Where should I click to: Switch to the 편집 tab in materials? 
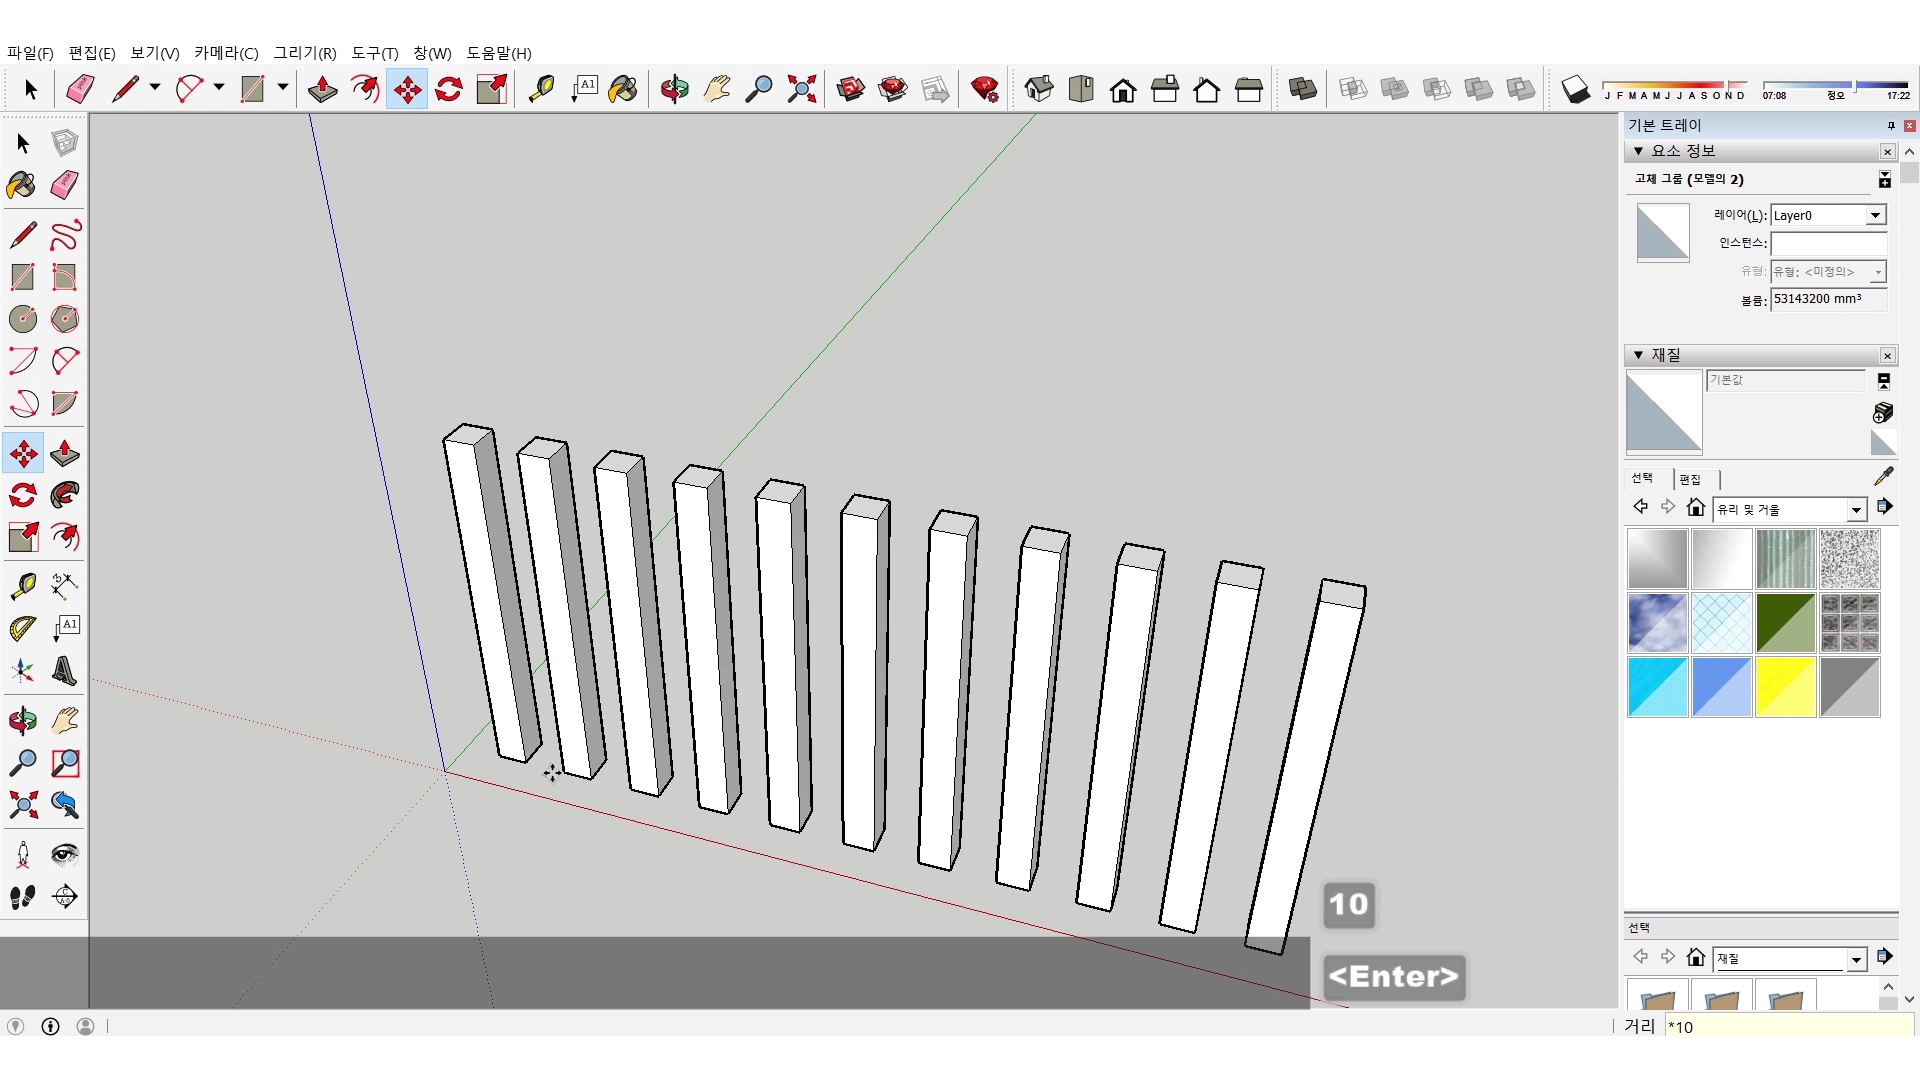click(x=1690, y=479)
